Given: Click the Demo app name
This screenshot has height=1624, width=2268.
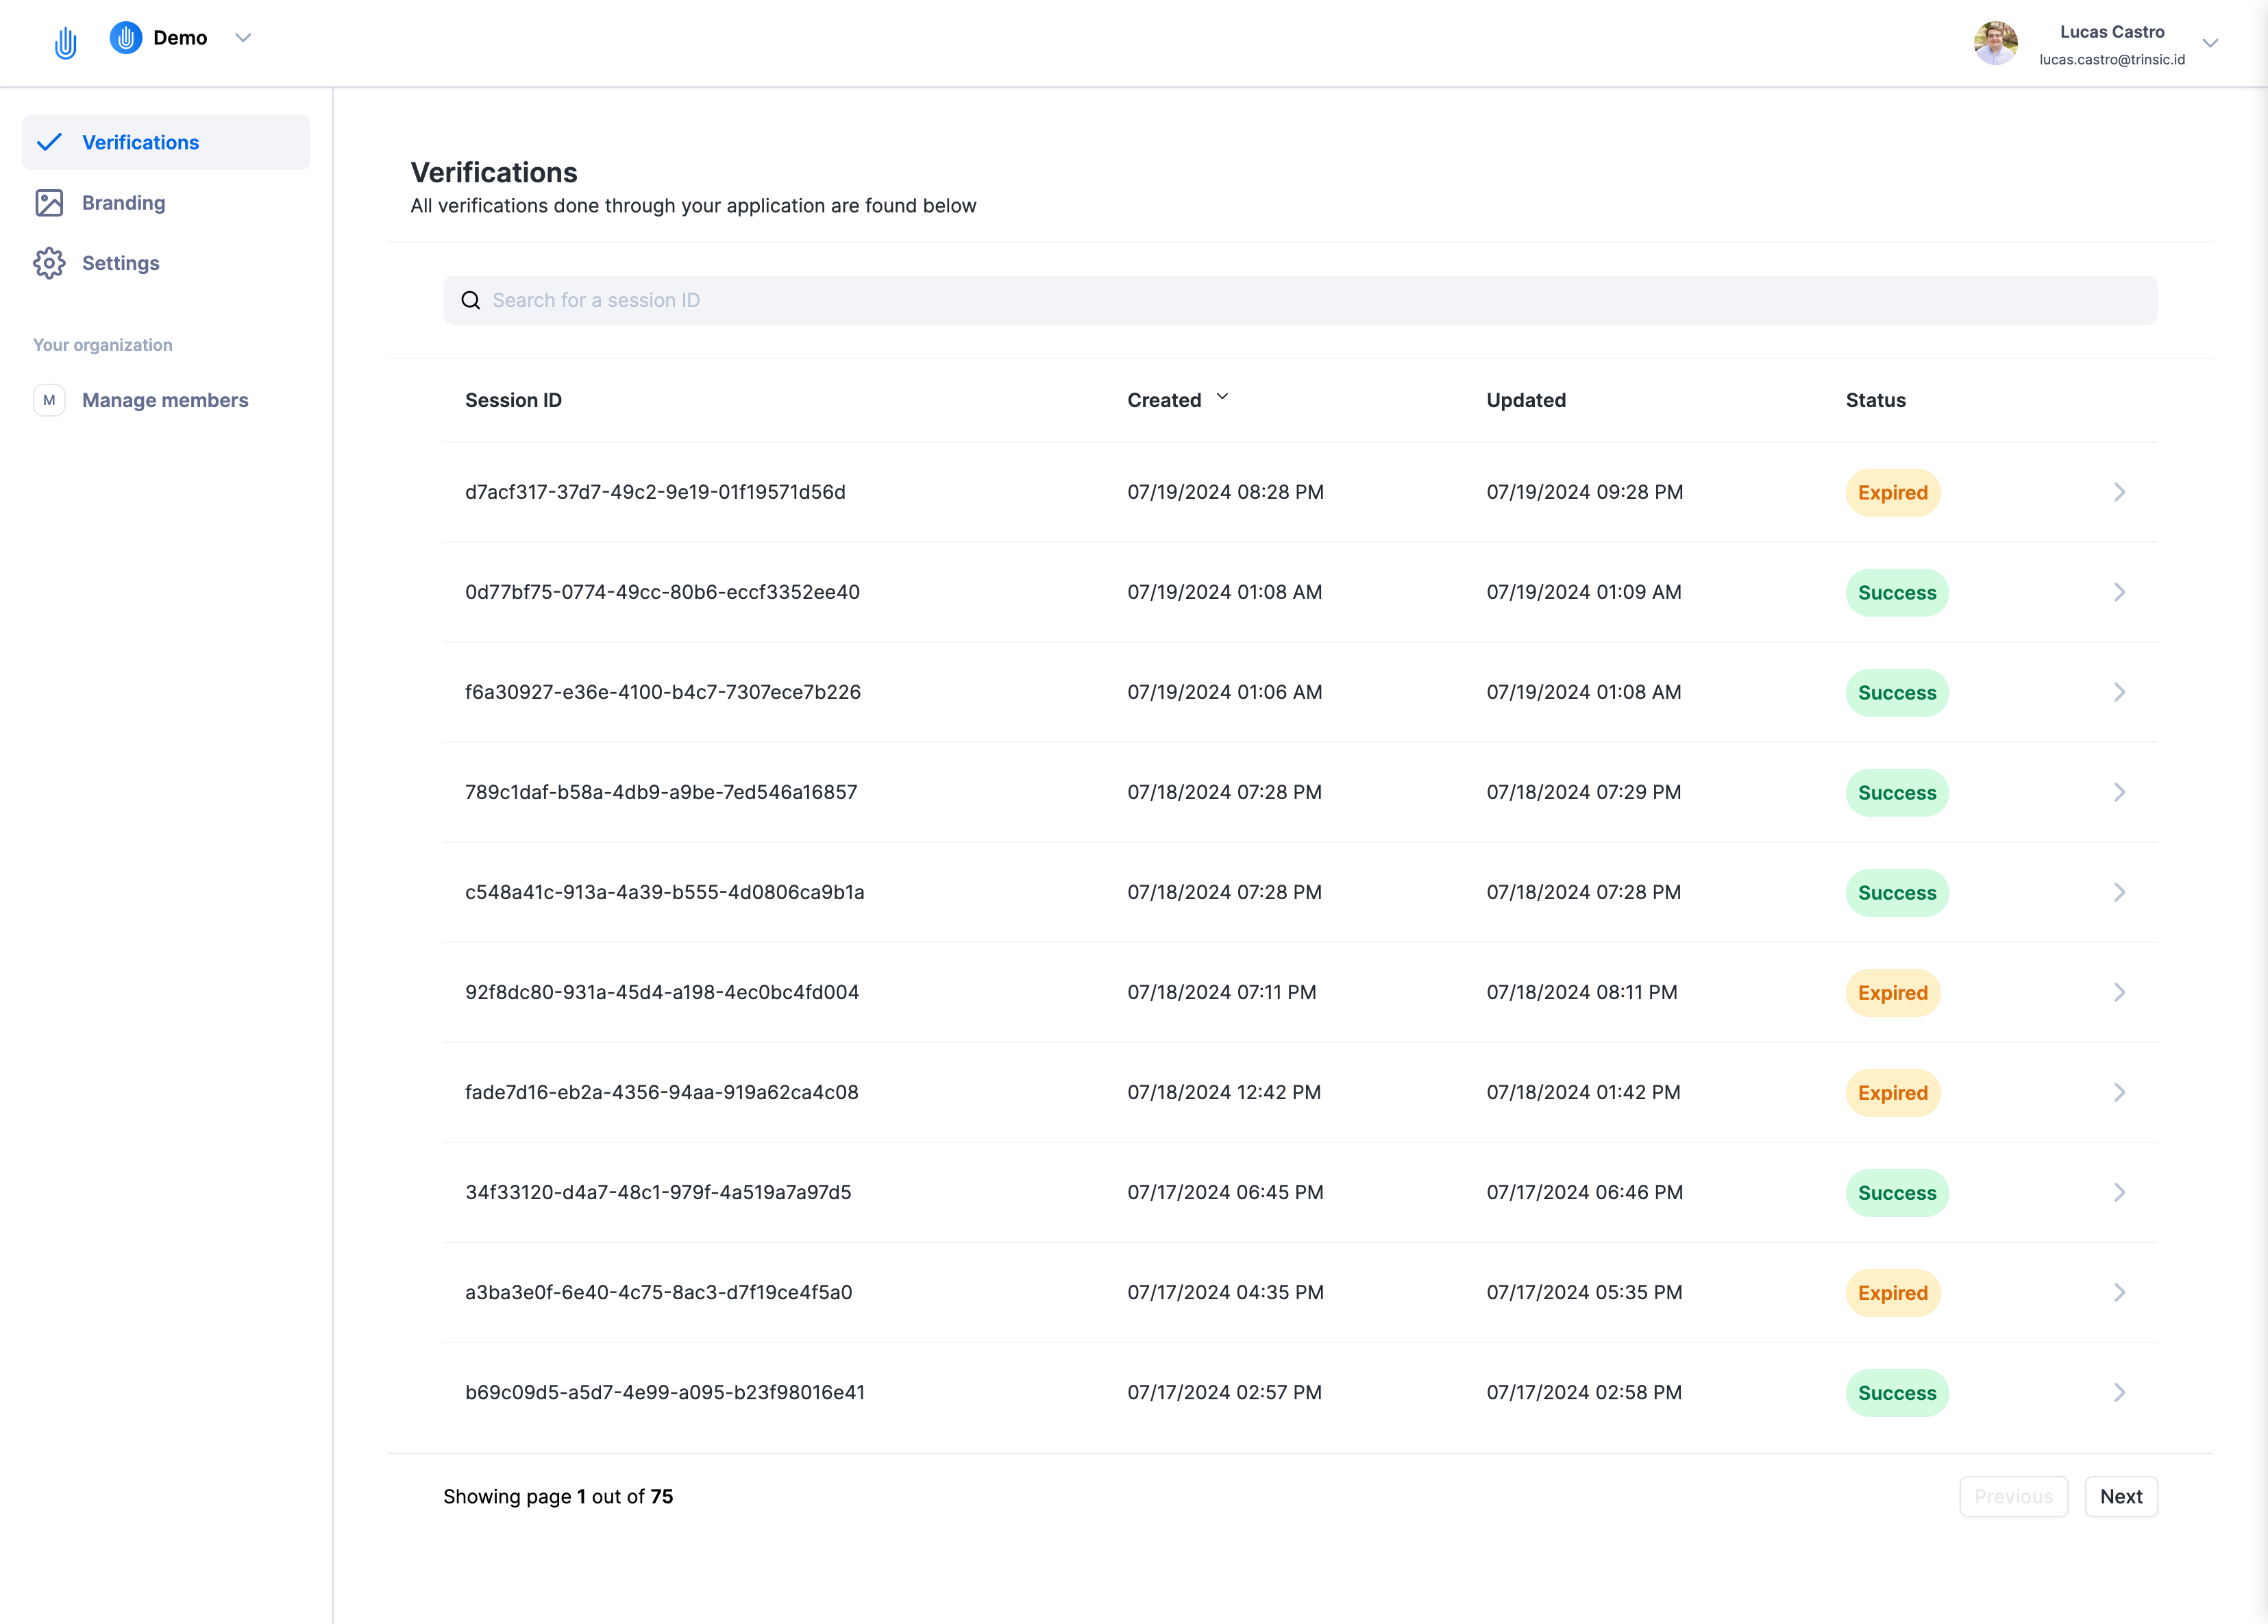Looking at the screenshot, I should [180, 38].
